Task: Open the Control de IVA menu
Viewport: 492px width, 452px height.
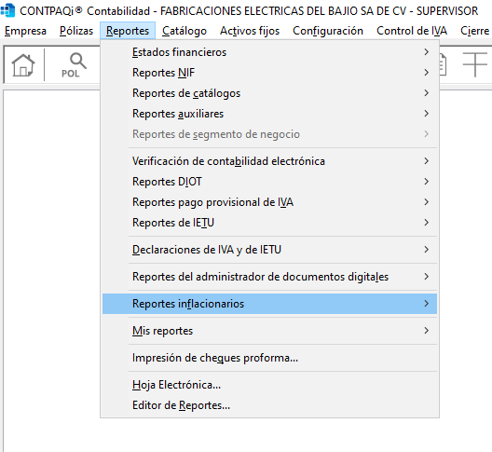Action: (x=412, y=31)
